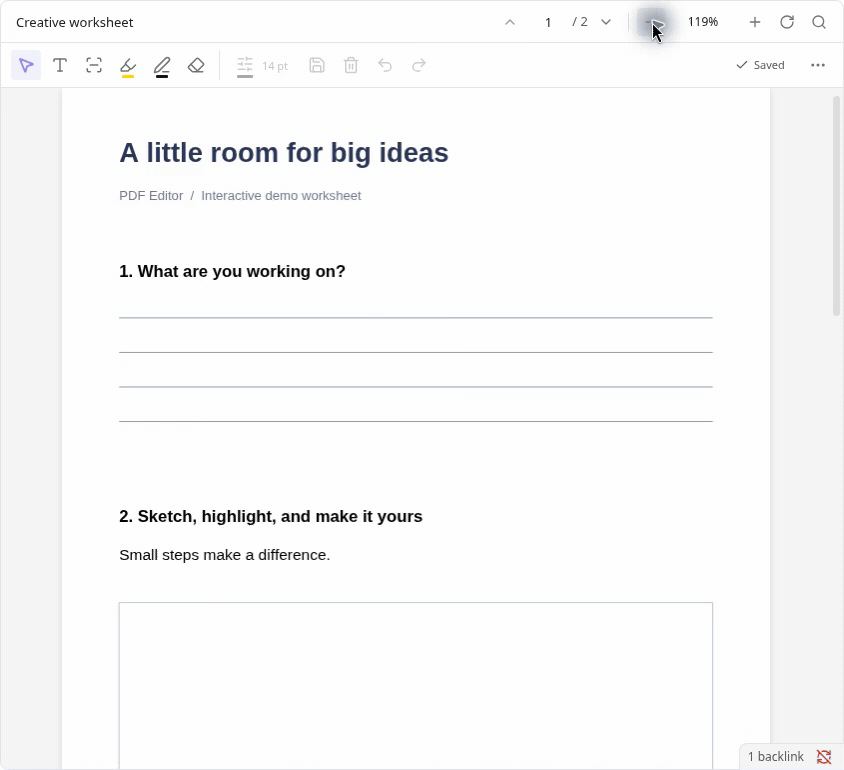This screenshot has height=770, width=844.
Task: Click the heading A little room for big ideas
Action: 284,153
